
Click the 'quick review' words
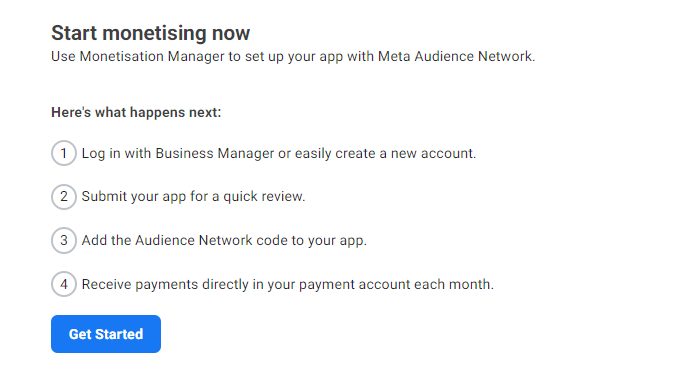[262, 197]
